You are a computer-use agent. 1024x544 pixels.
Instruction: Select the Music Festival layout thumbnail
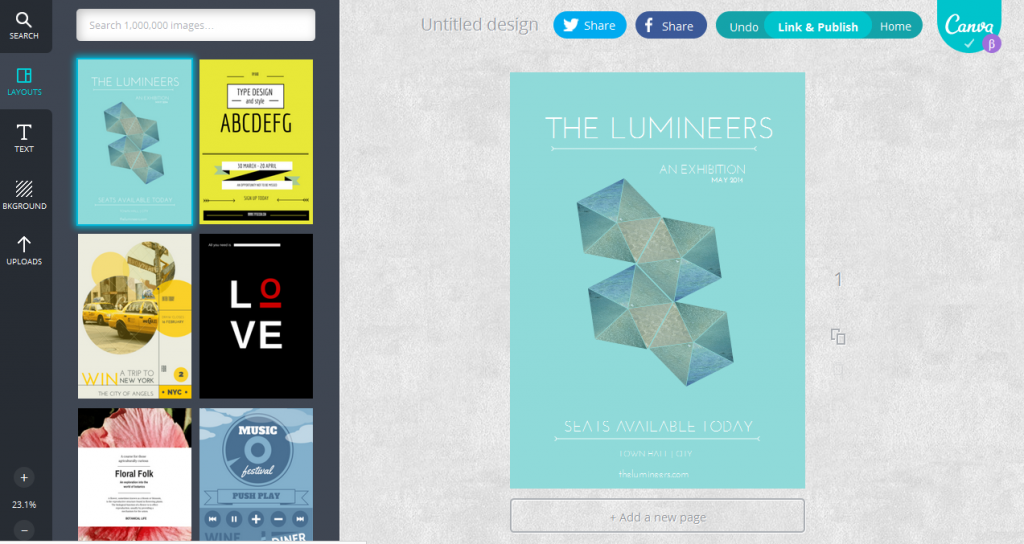click(x=256, y=475)
